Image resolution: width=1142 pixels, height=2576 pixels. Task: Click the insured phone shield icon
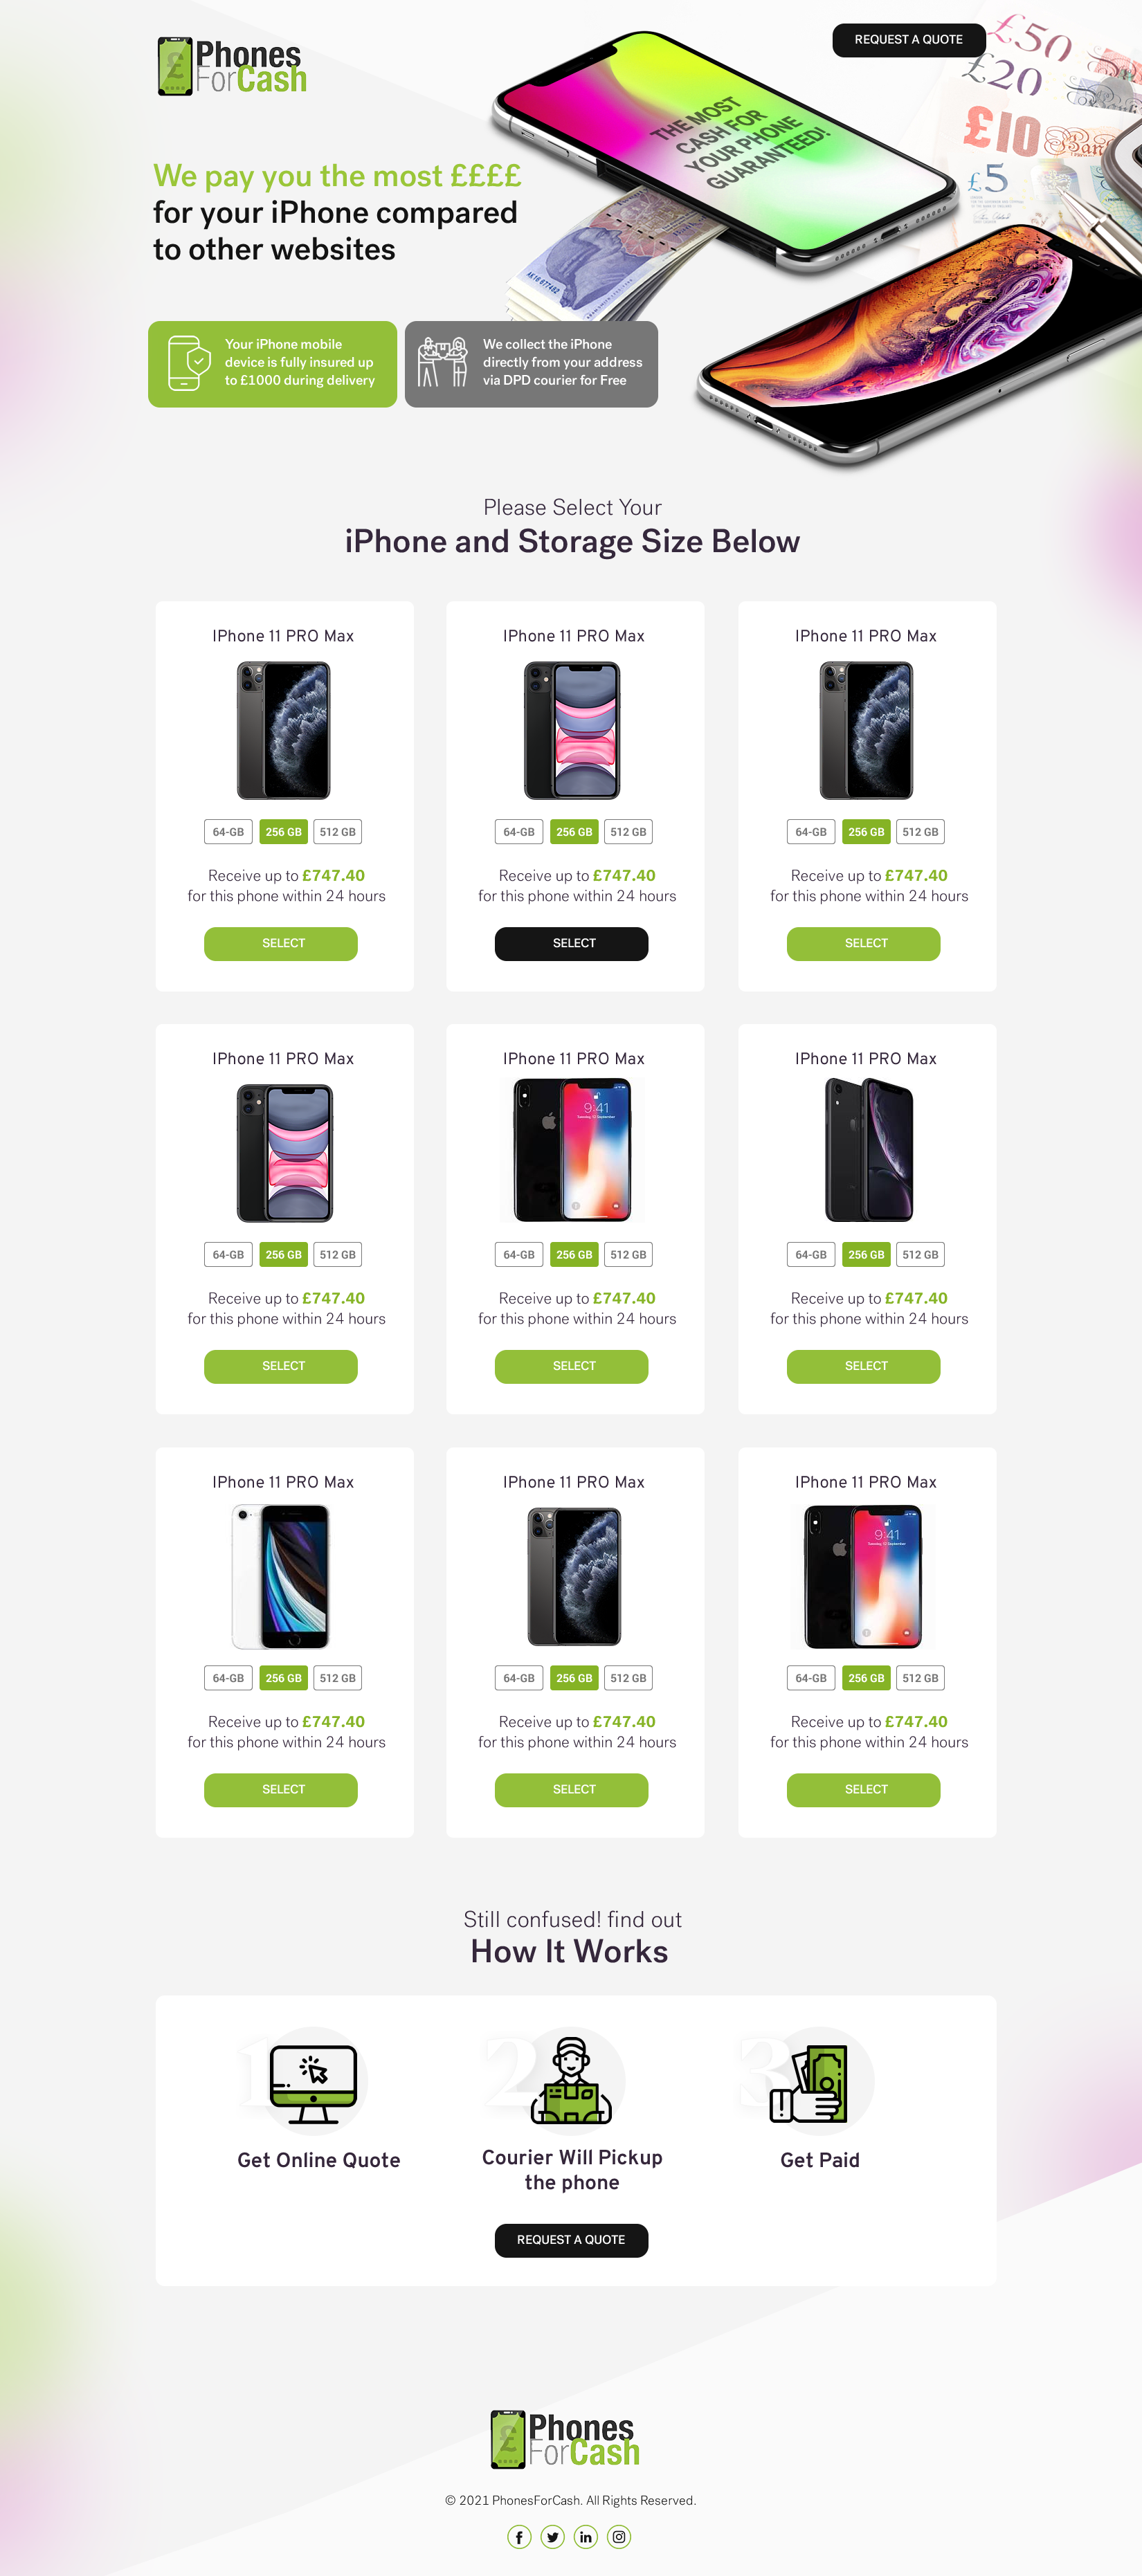pos(188,363)
